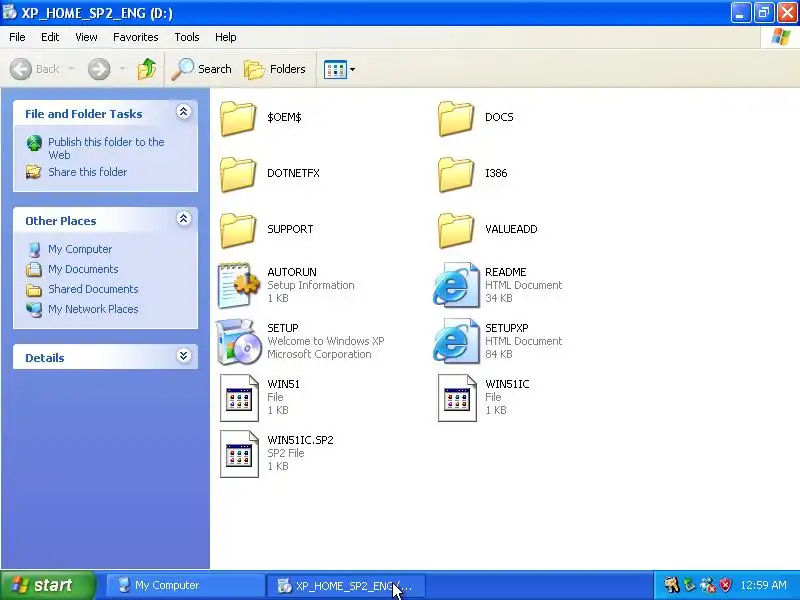
Task: Click the Forward navigation arrow
Action: [99, 69]
